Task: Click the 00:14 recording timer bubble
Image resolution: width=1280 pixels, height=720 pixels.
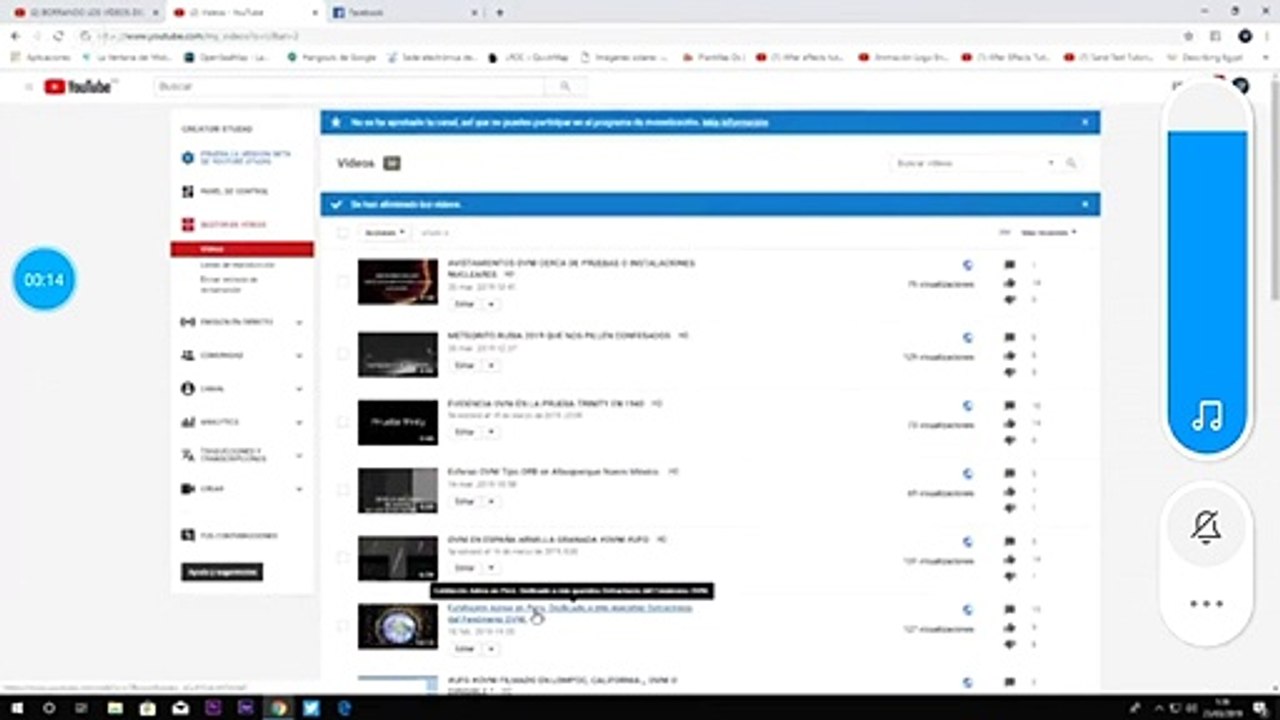Action: coord(44,280)
